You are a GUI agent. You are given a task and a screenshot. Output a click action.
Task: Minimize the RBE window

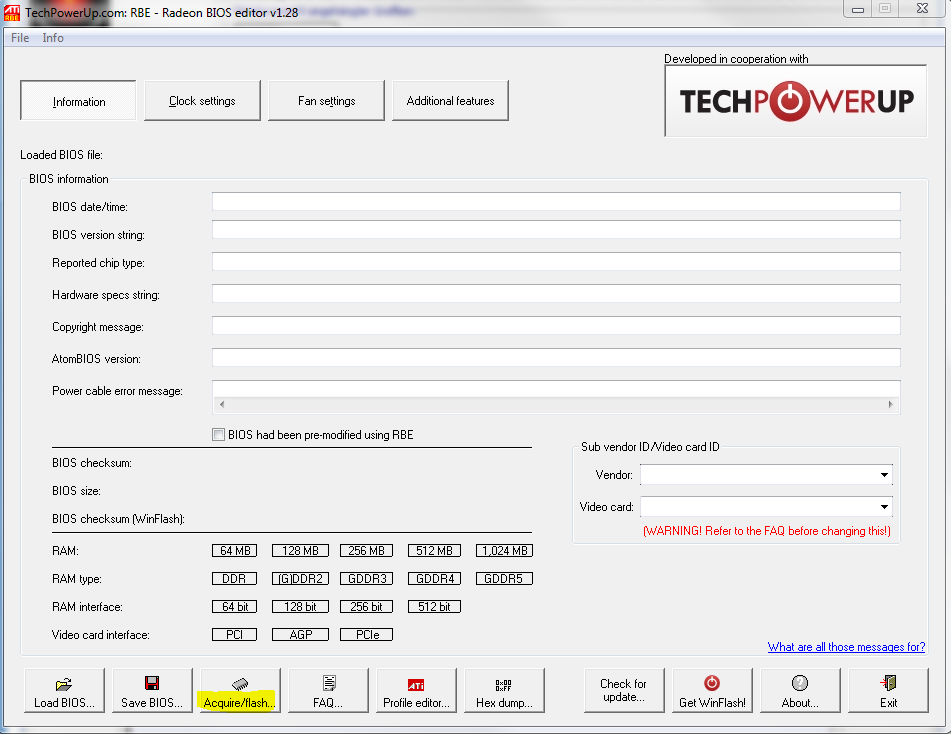(858, 9)
